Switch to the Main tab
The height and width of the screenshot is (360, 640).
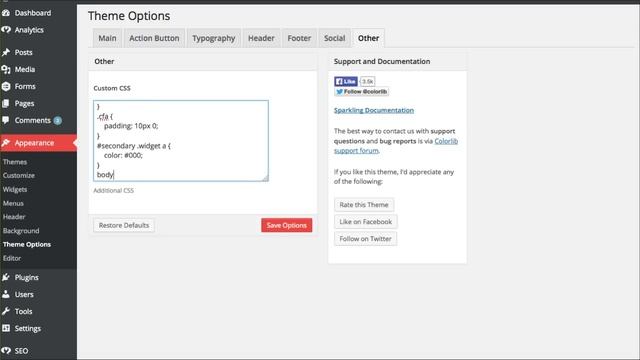107,38
